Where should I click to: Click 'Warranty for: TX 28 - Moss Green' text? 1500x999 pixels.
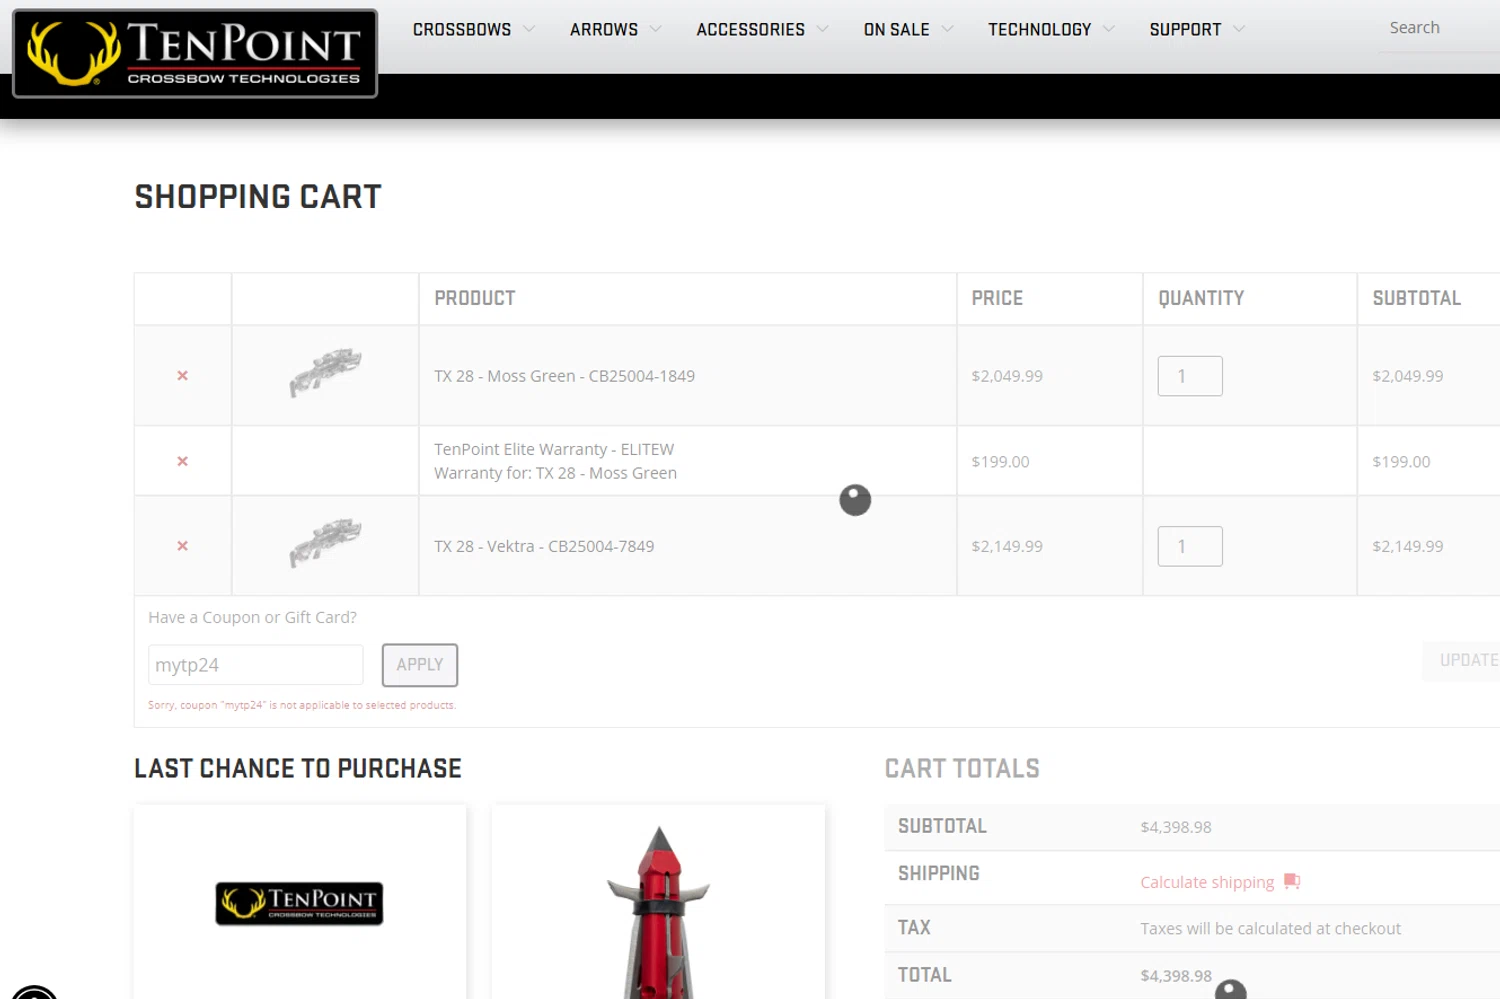555,473
